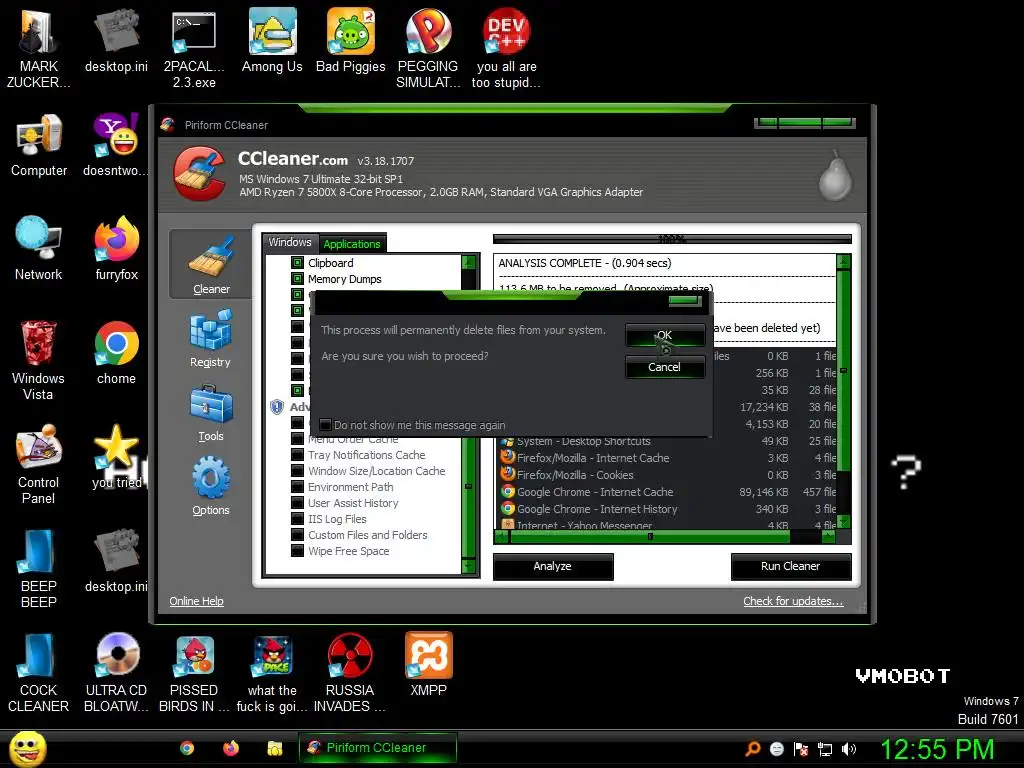The height and width of the screenshot is (768, 1024).
Task: Open the Among Us desktop shortcut
Action: [x=272, y=40]
